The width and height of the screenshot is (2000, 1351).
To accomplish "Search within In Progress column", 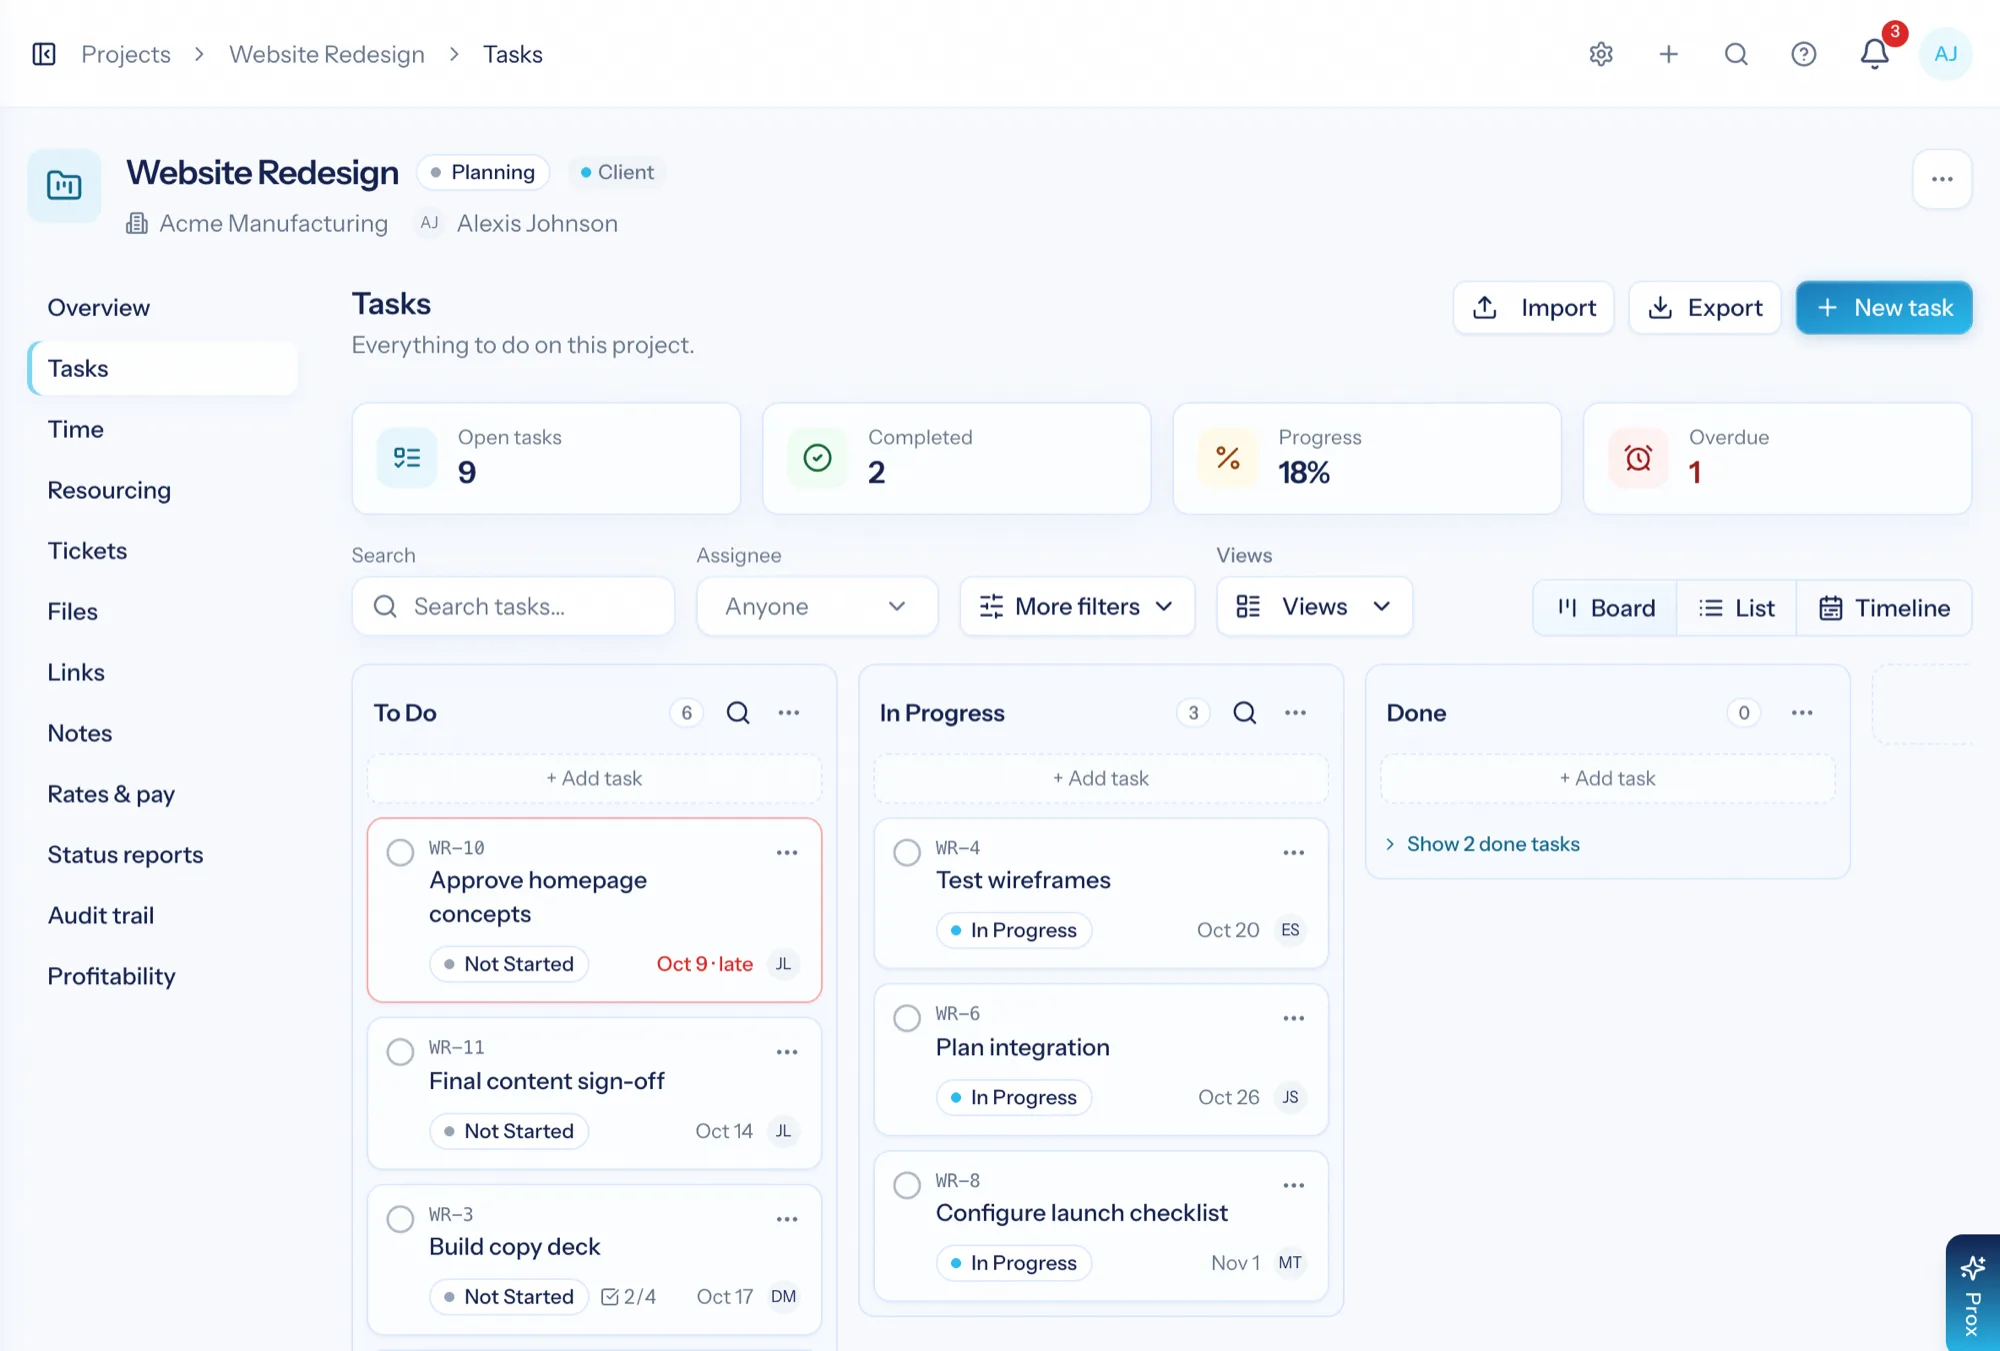I will pos(1244,713).
